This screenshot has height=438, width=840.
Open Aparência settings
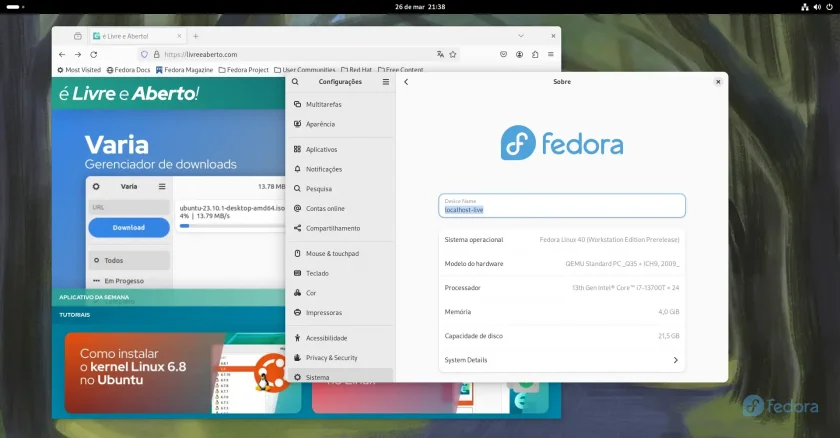point(341,124)
